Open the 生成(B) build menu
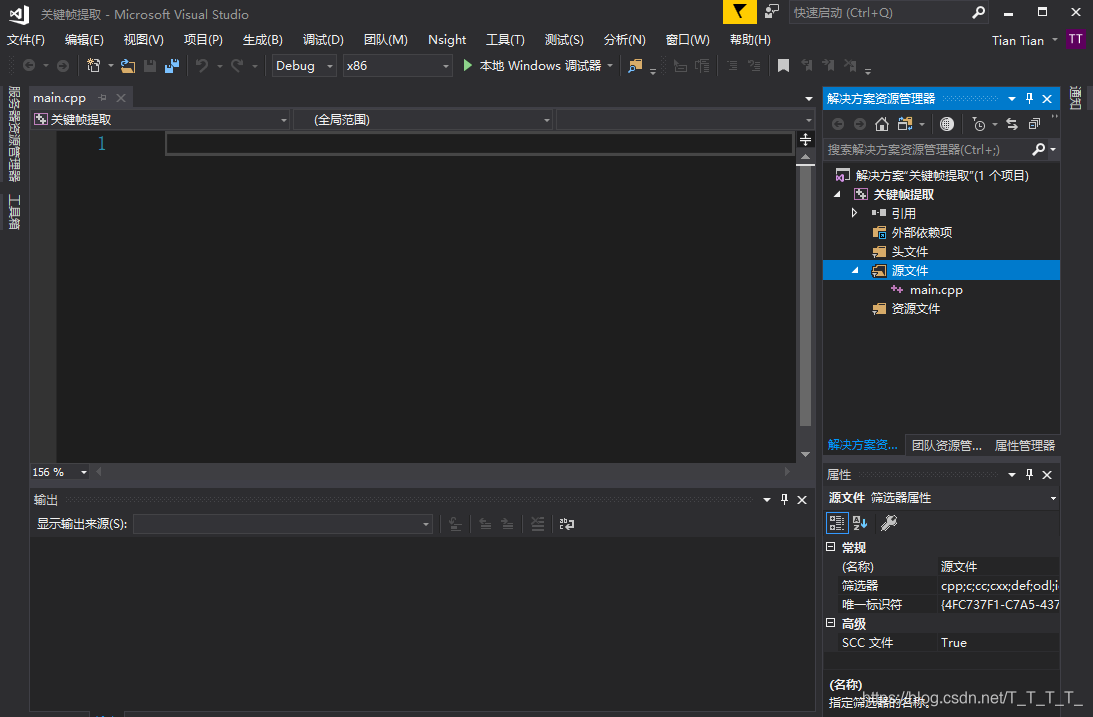The width and height of the screenshot is (1093, 717). click(x=263, y=40)
